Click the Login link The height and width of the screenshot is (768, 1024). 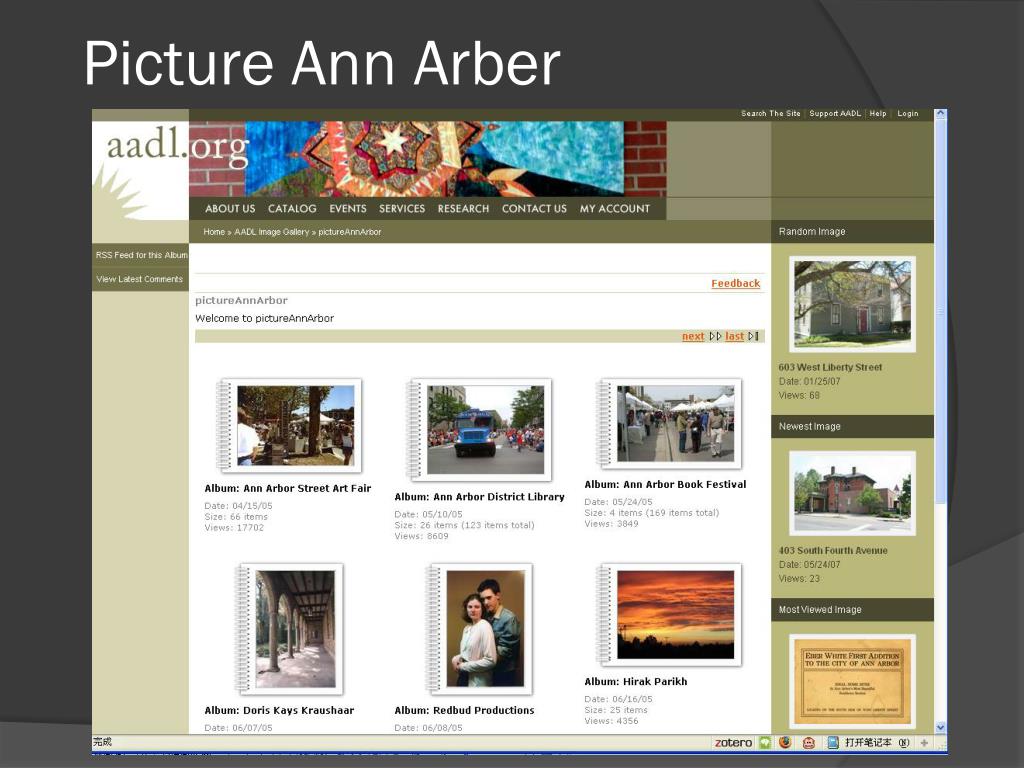[908, 114]
